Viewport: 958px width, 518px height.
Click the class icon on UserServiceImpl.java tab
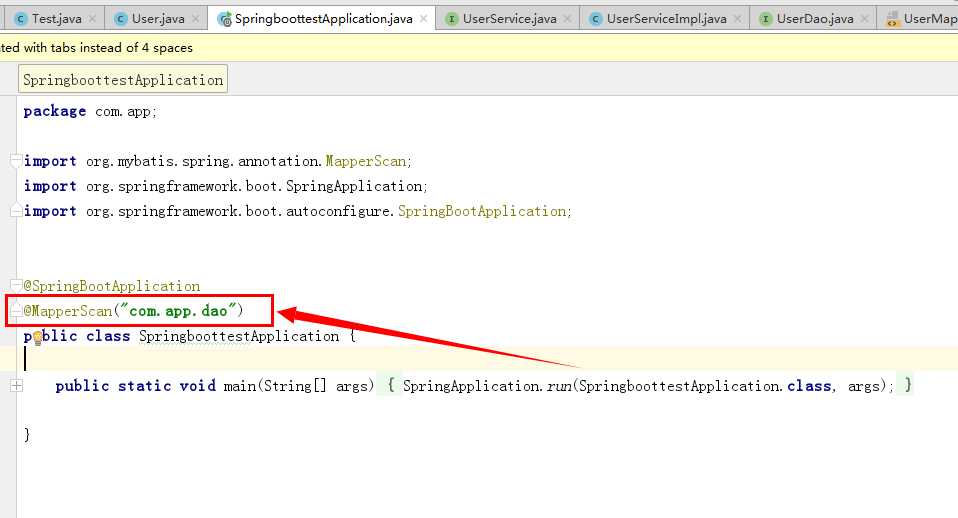595,19
